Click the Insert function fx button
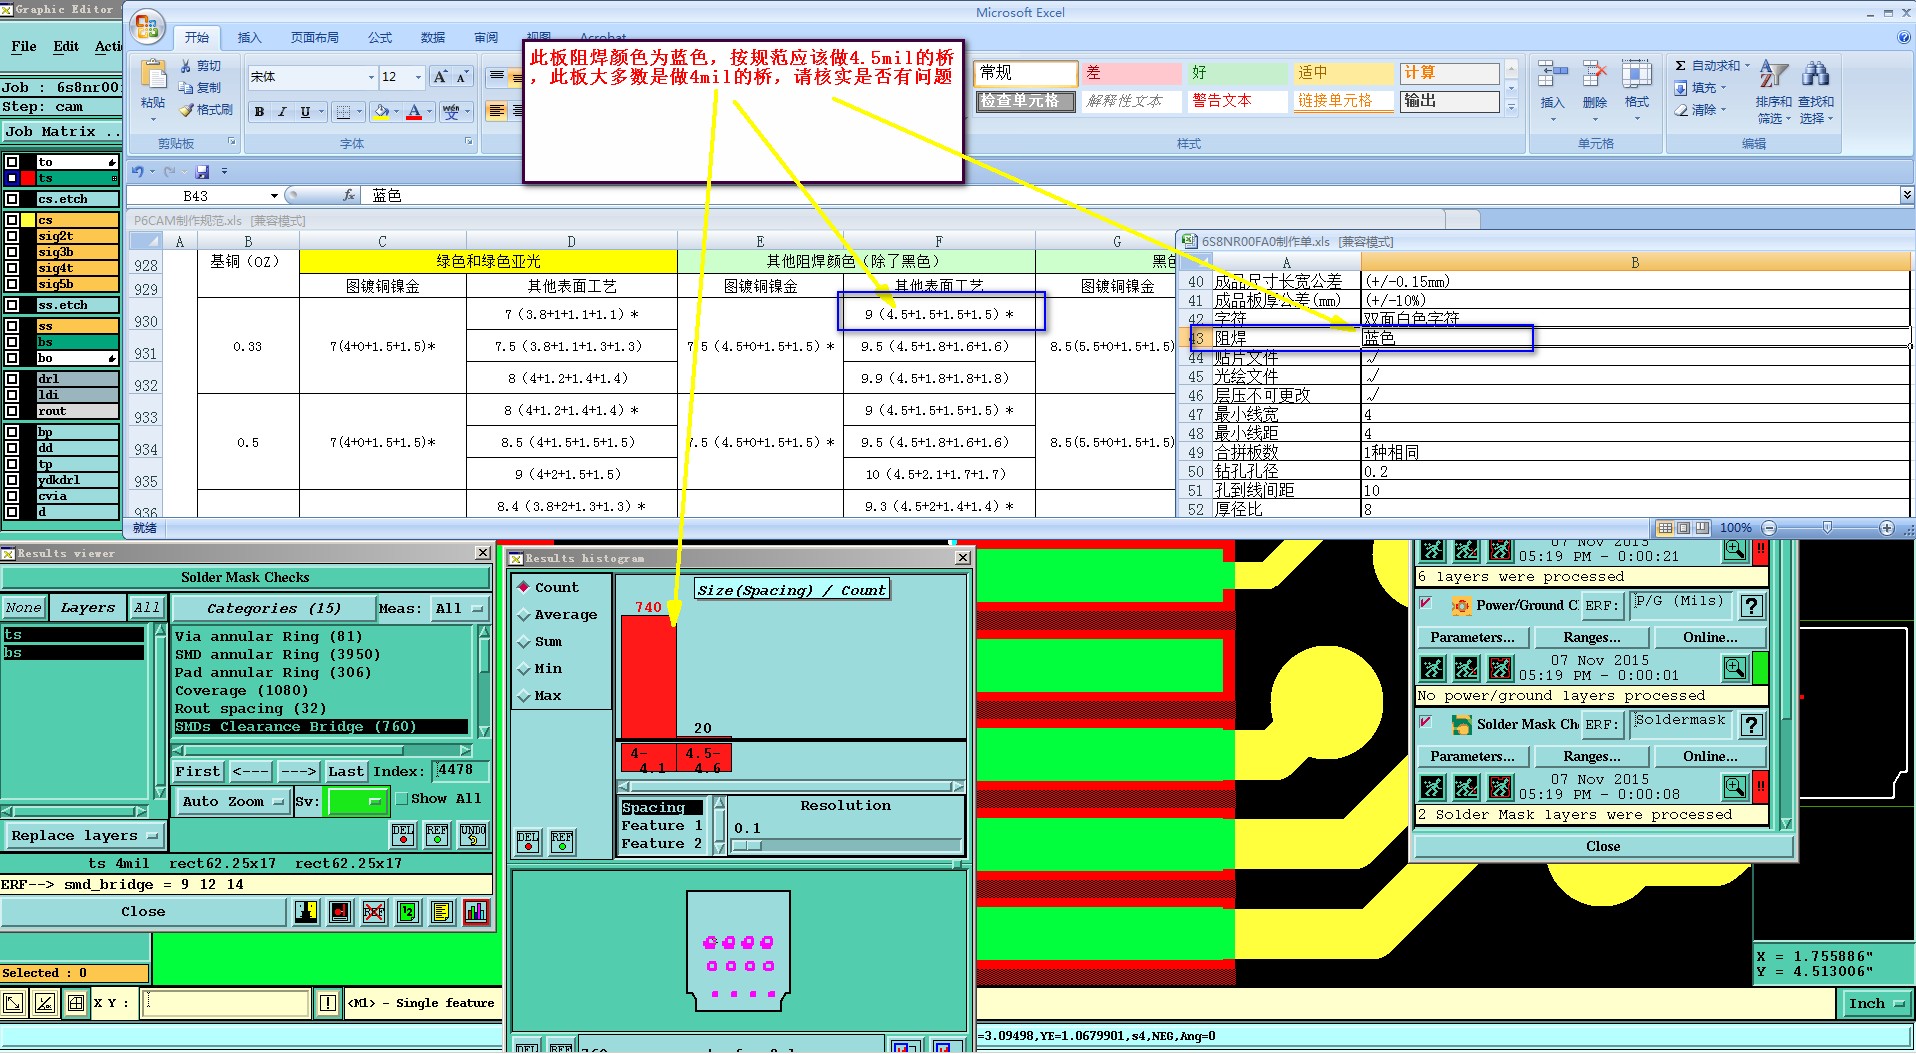 point(349,196)
